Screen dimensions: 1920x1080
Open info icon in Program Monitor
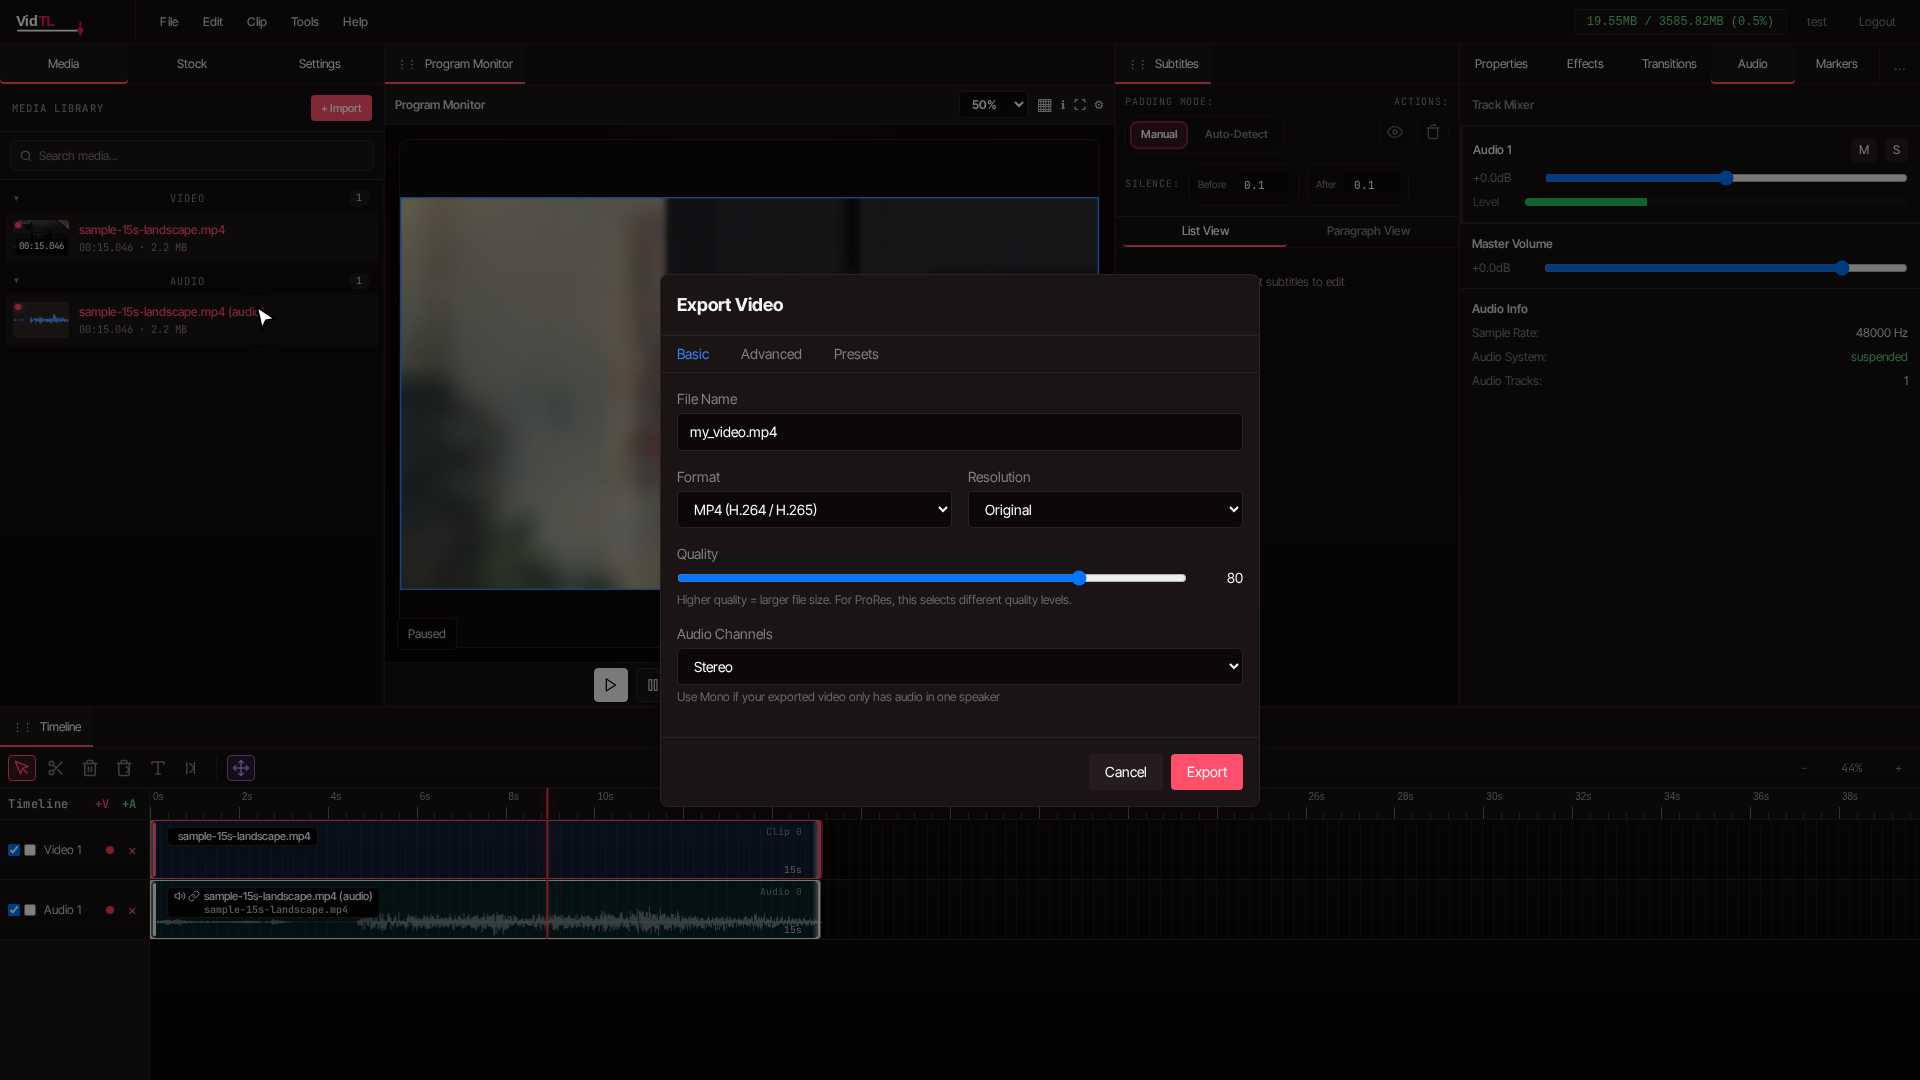[x=1063, y=105]
